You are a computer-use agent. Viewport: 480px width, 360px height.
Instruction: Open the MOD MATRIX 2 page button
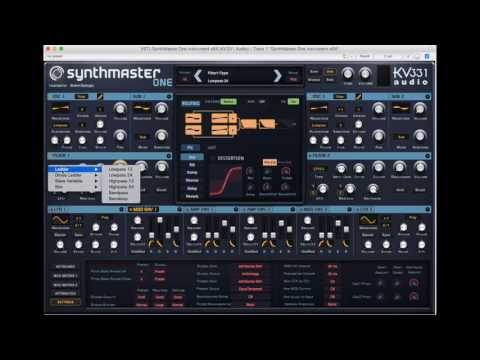[66, 285]
